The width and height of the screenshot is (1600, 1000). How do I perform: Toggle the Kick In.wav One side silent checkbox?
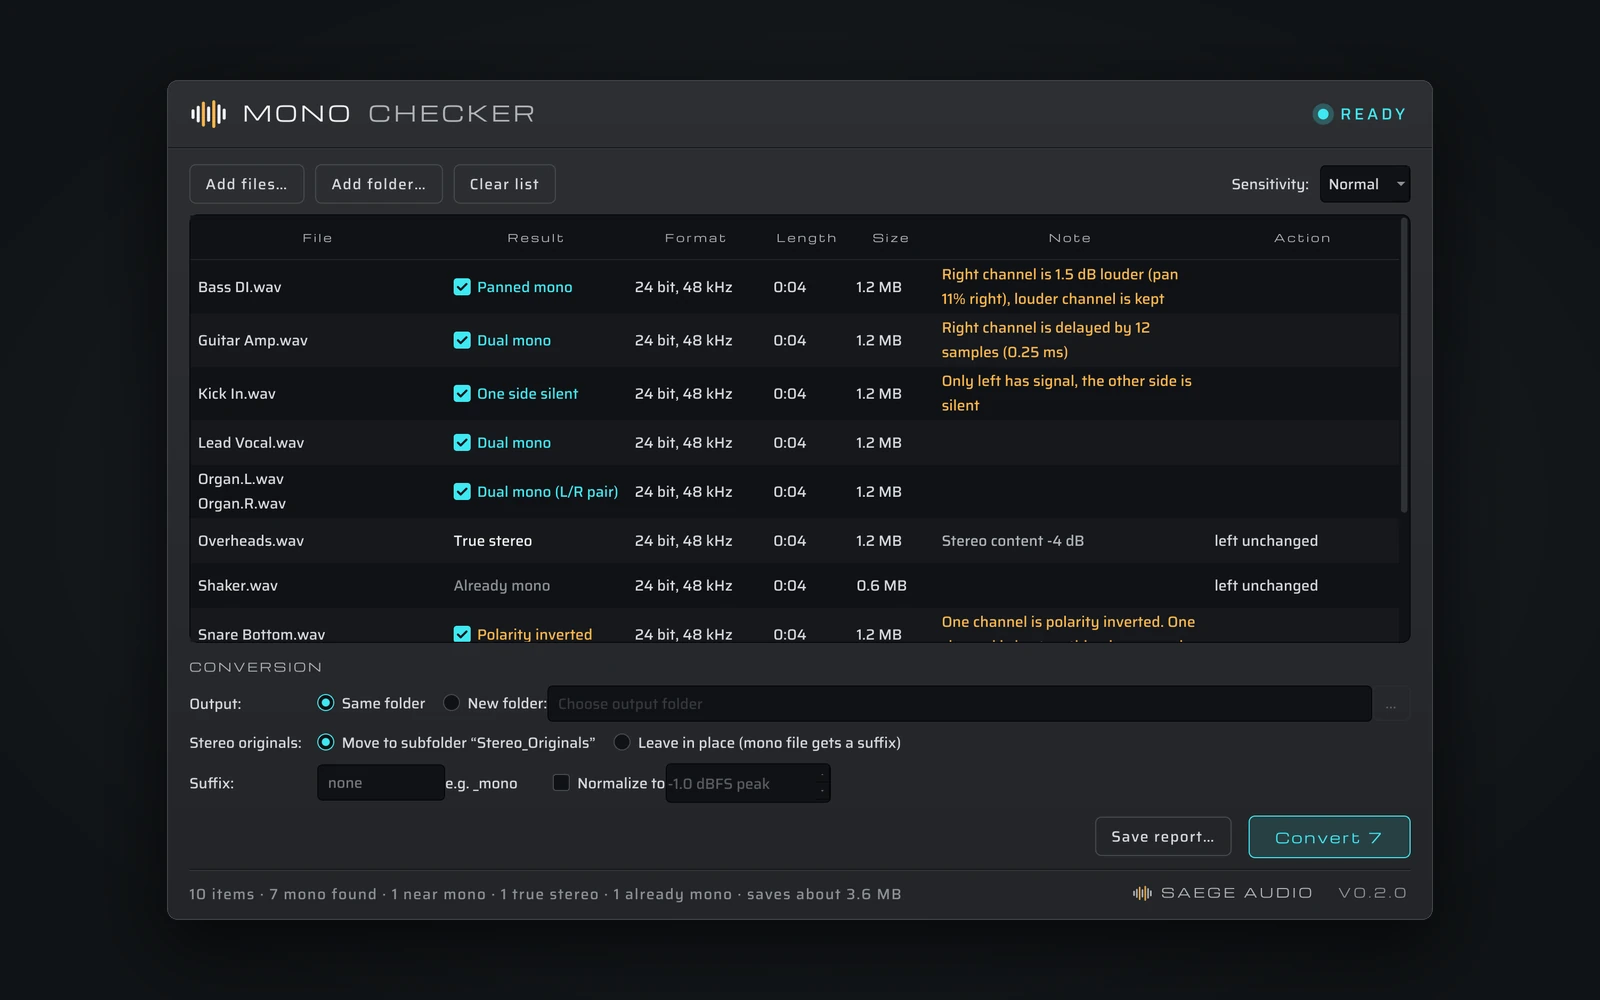click(x=462, y=393)
